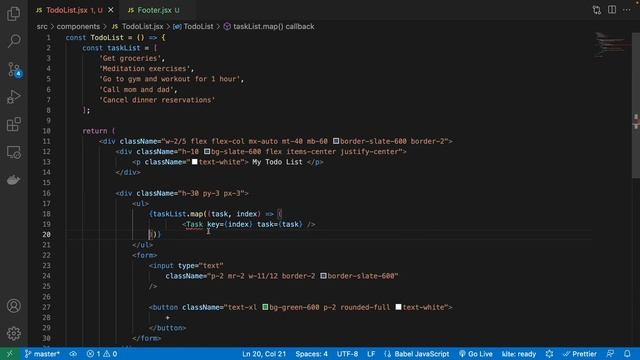
Task: Open border-slate-600 swatch on line 11
Action: point(336,141)
